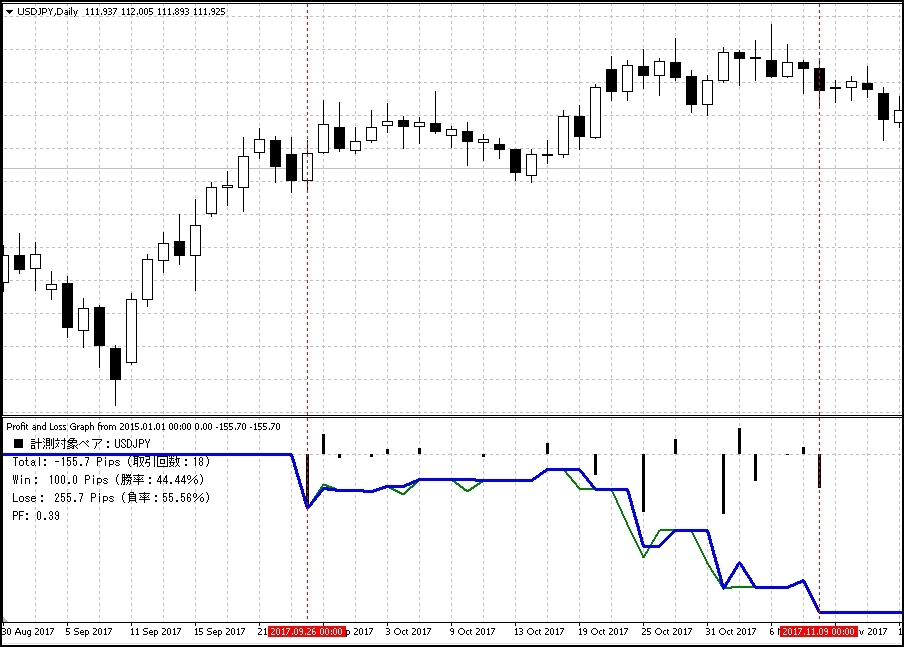The height and width of the screenshot is (647, 904).
Task: Click the dropdown triangle beside USDJPY,Daily
Action: (x=9, y=11)
